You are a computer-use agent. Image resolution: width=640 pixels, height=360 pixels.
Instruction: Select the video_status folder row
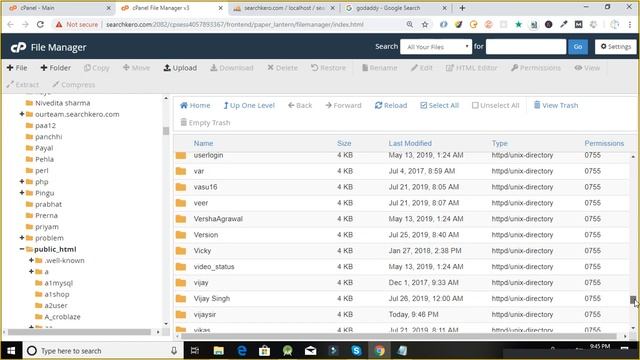click(402, 267)
